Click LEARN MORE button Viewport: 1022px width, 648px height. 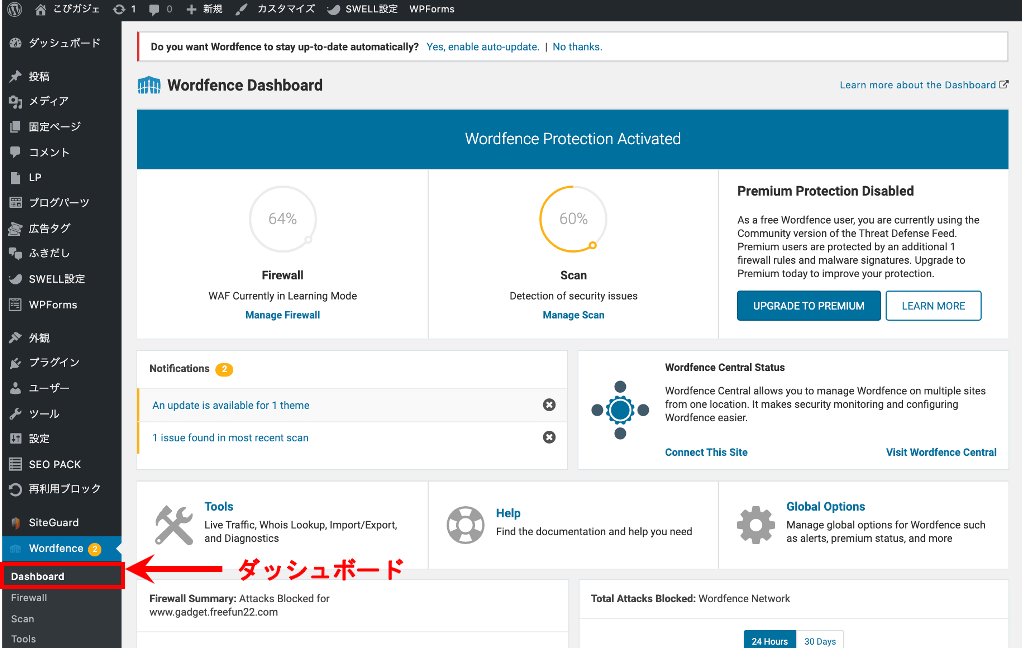[x=933, y=306]
